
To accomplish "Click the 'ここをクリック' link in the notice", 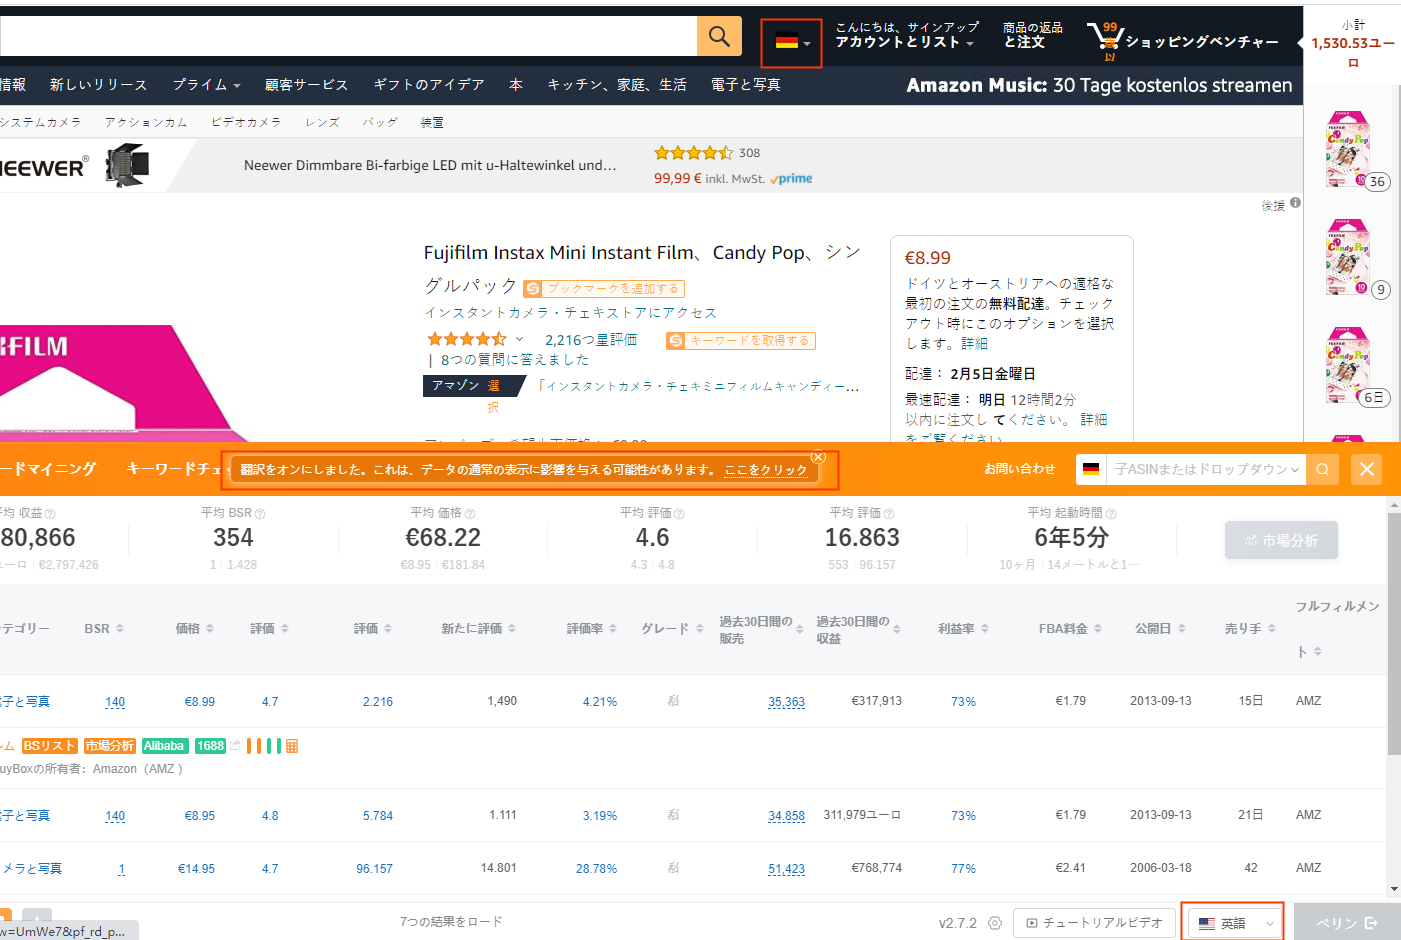I will tap(766, 470).
